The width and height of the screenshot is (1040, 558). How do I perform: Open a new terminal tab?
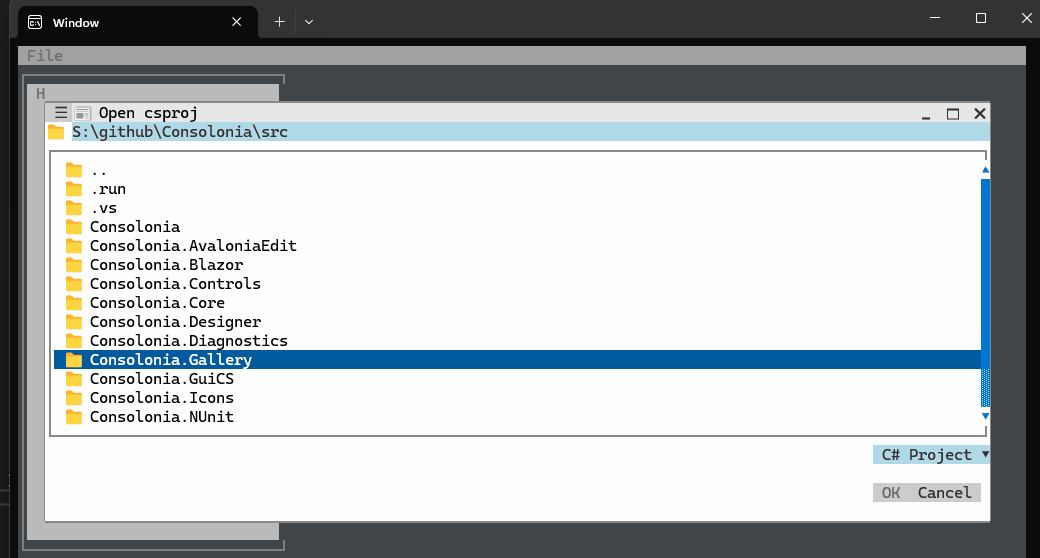(279, 22)
